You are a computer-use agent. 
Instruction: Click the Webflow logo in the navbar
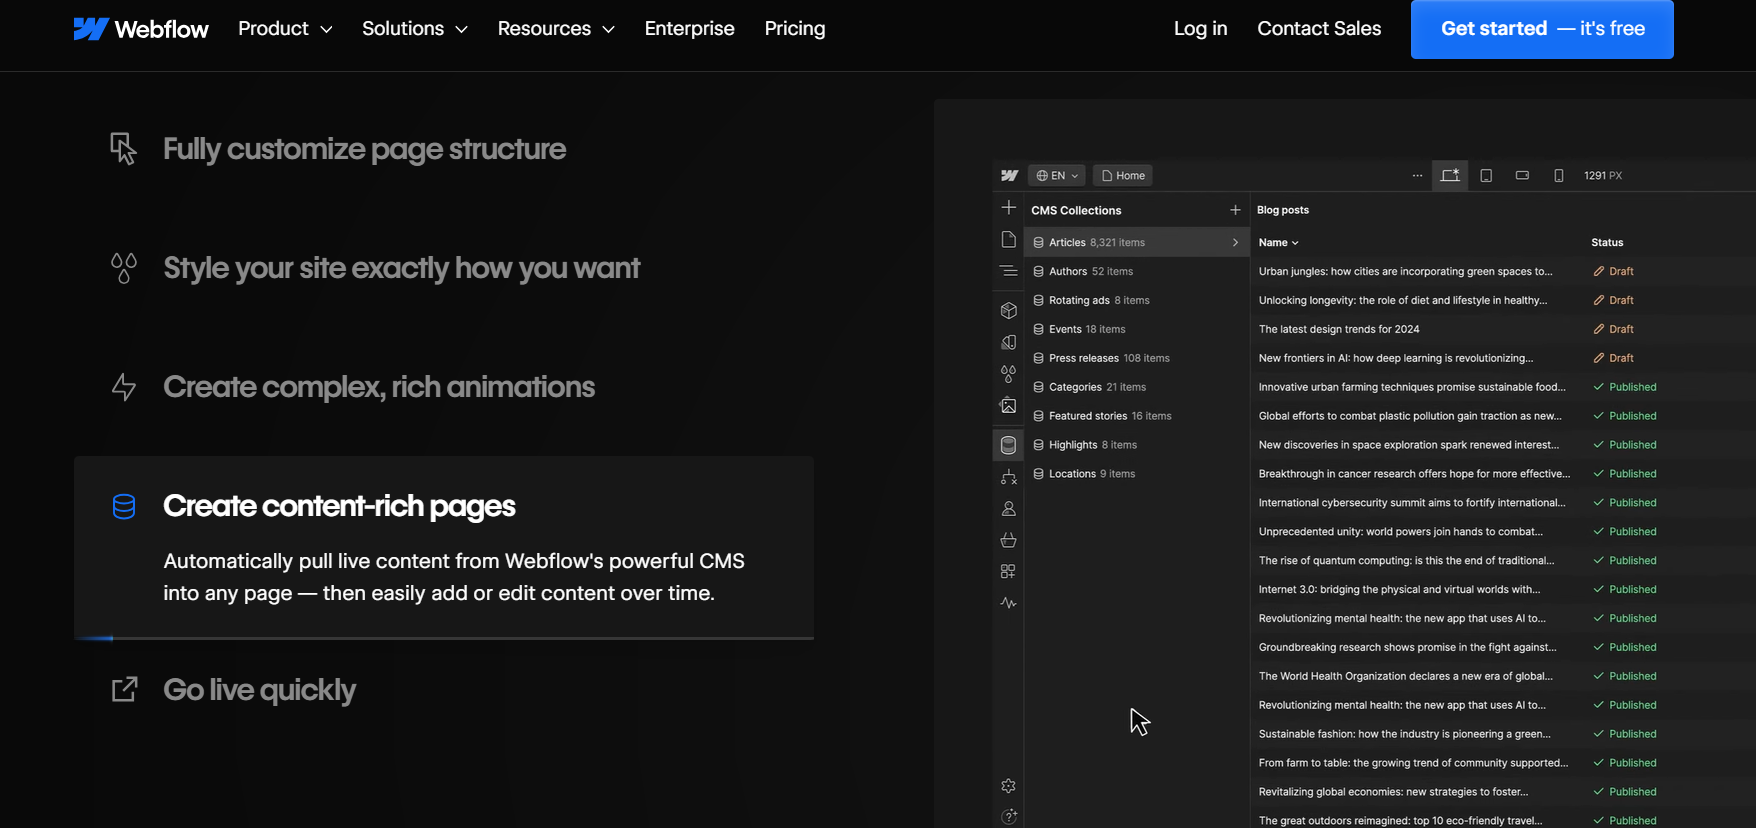pos(141,29)
